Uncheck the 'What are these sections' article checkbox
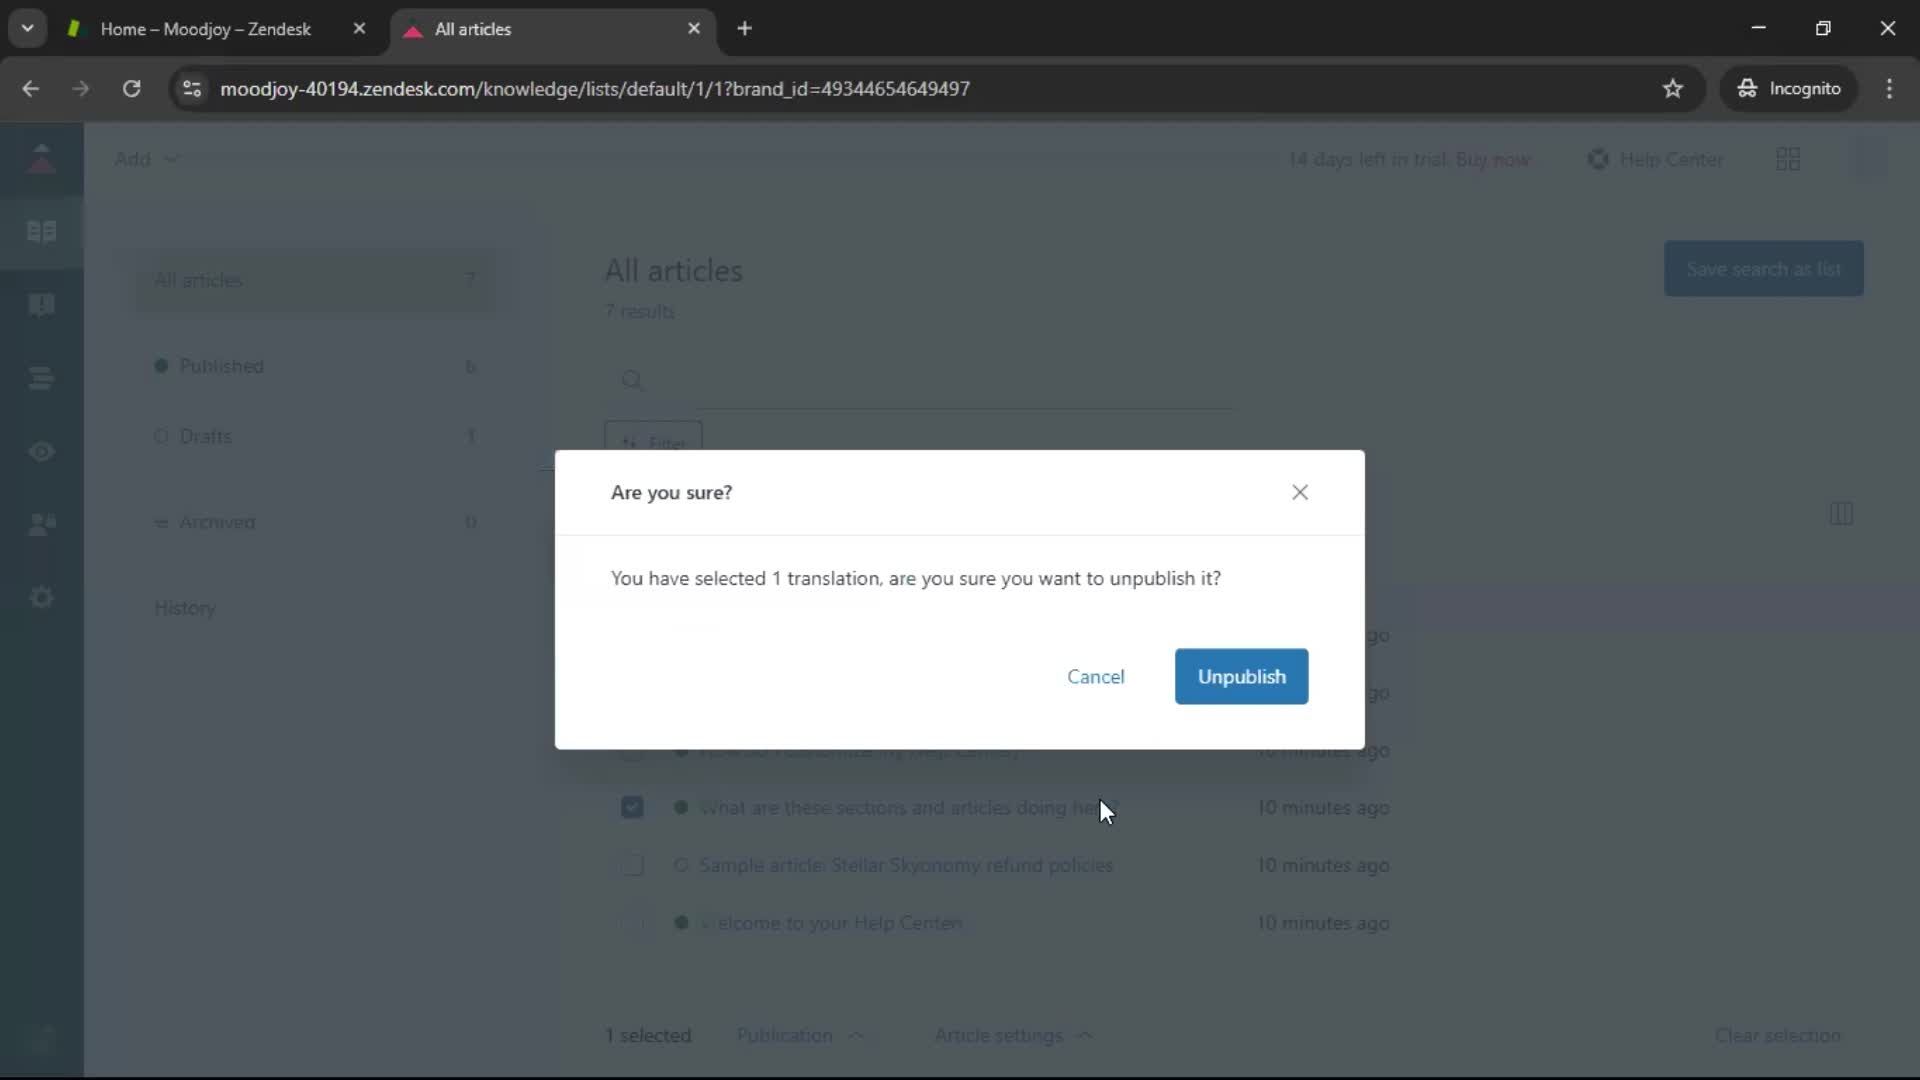Image resolution: width=1920 pixels, height=1080 pixels. click(632, 807)
